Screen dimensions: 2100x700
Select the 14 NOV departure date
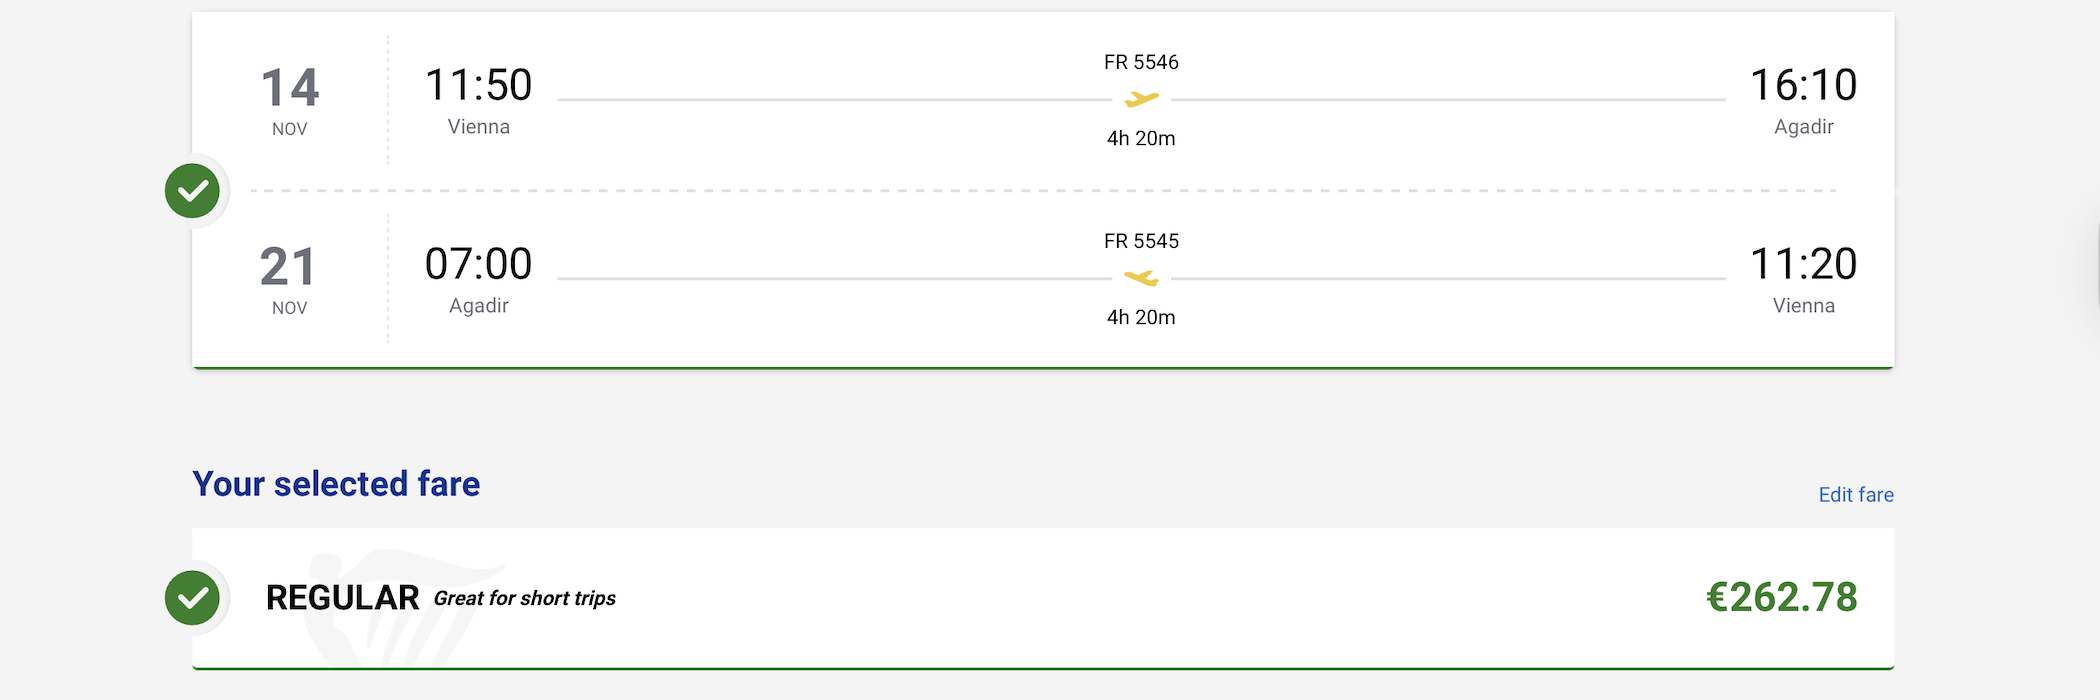point(290,101)
